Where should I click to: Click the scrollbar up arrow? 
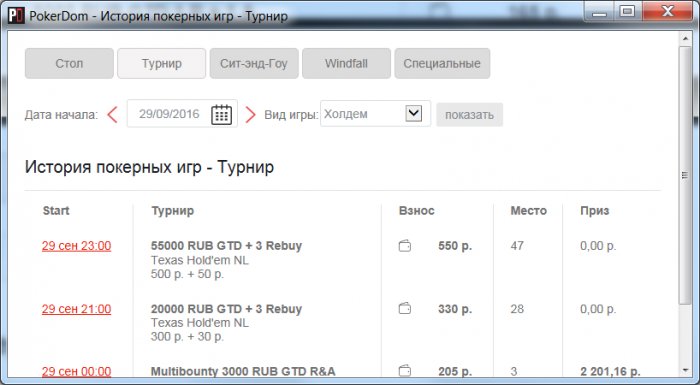[x=685, y=39]
